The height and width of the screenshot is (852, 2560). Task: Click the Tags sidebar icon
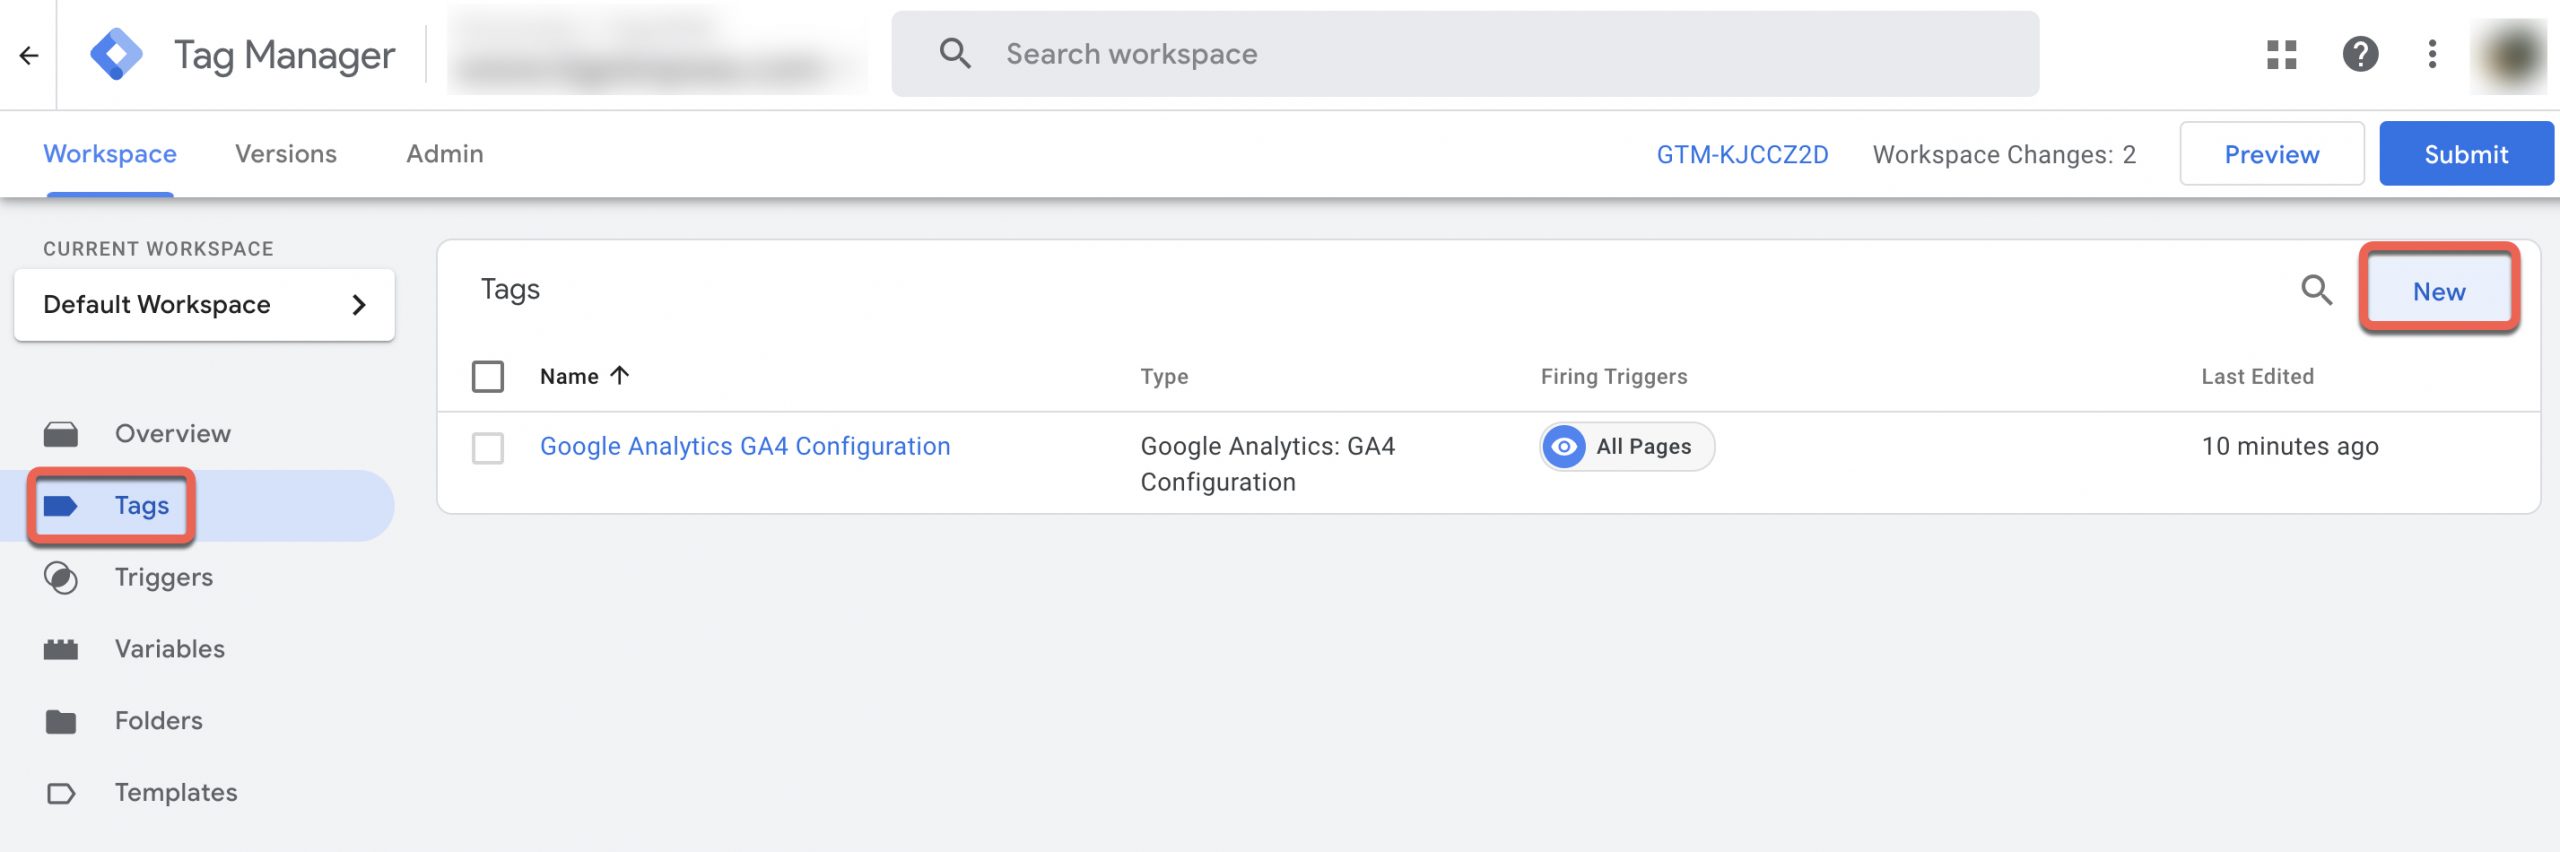[61, 506]
